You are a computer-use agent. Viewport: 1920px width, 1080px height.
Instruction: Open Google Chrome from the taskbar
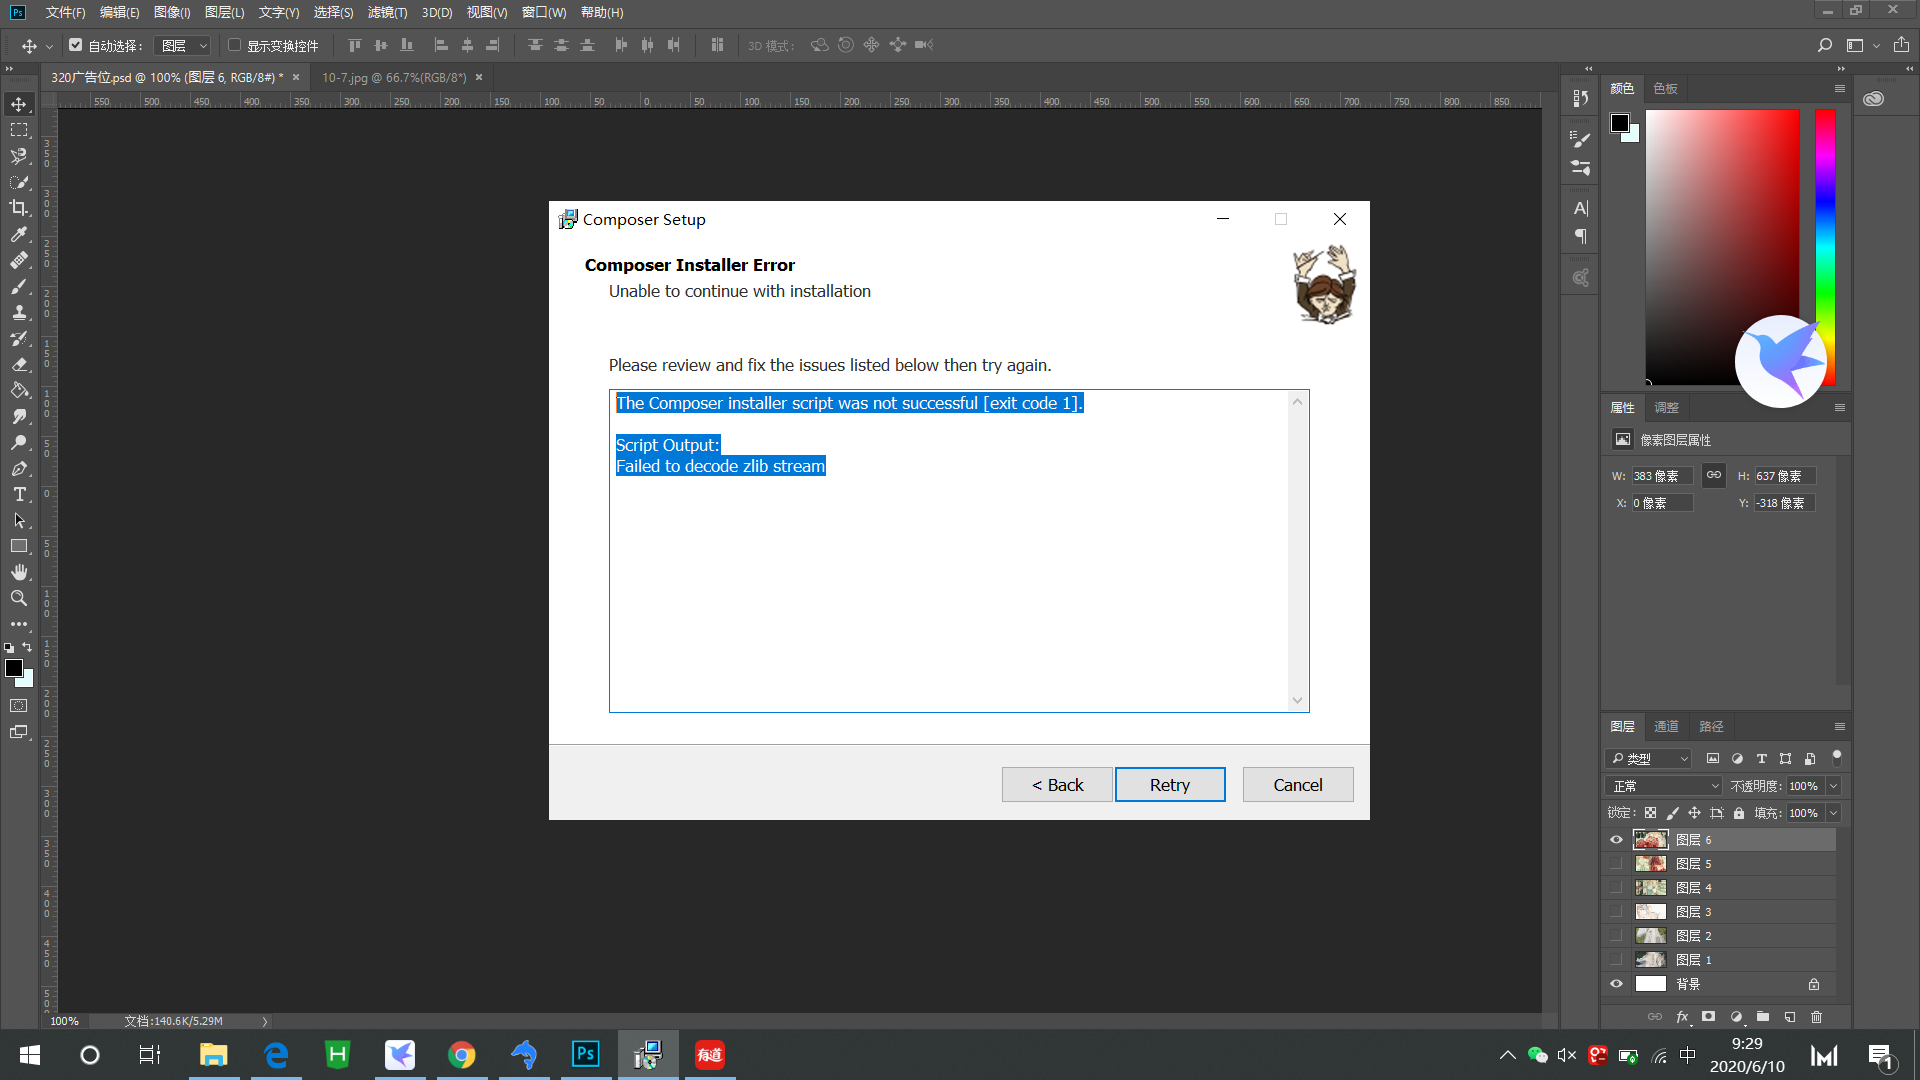pyautogui.click(x=461, y=1055)
